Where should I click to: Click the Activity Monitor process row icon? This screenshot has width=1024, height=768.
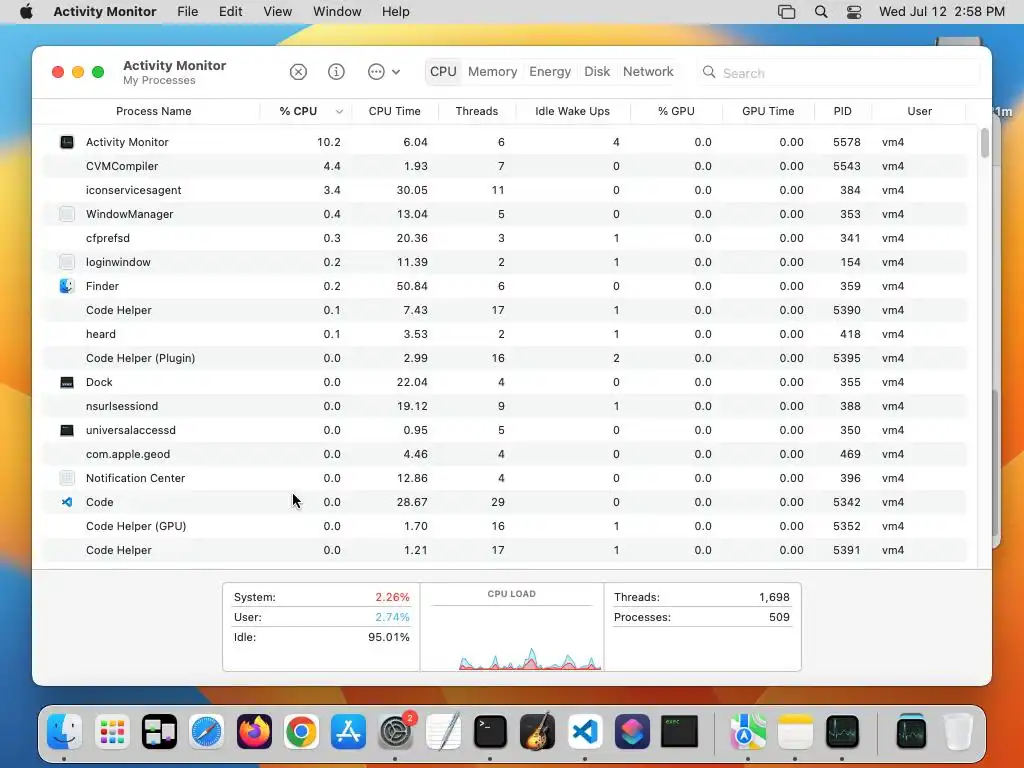pos(67,142)
